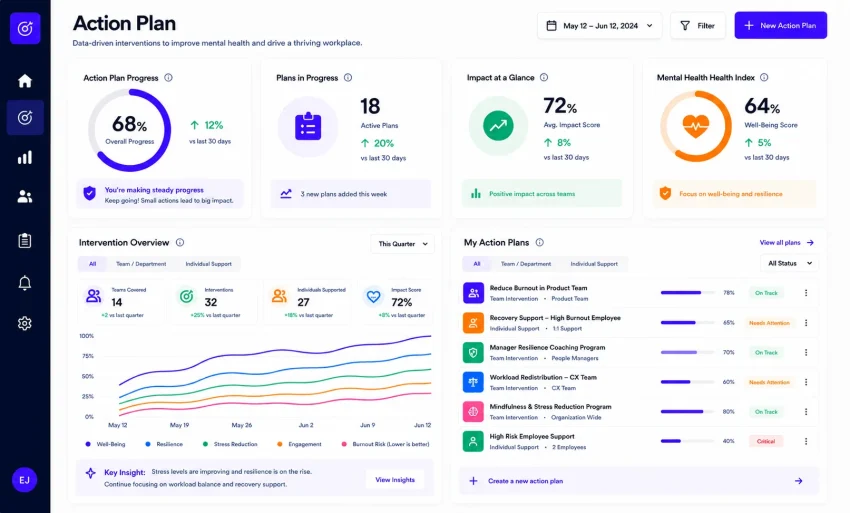Click the Positive impact across teams banner
The width and height of the screenshot is (850, 513).
pyautogui.click(x=542, y=194)
